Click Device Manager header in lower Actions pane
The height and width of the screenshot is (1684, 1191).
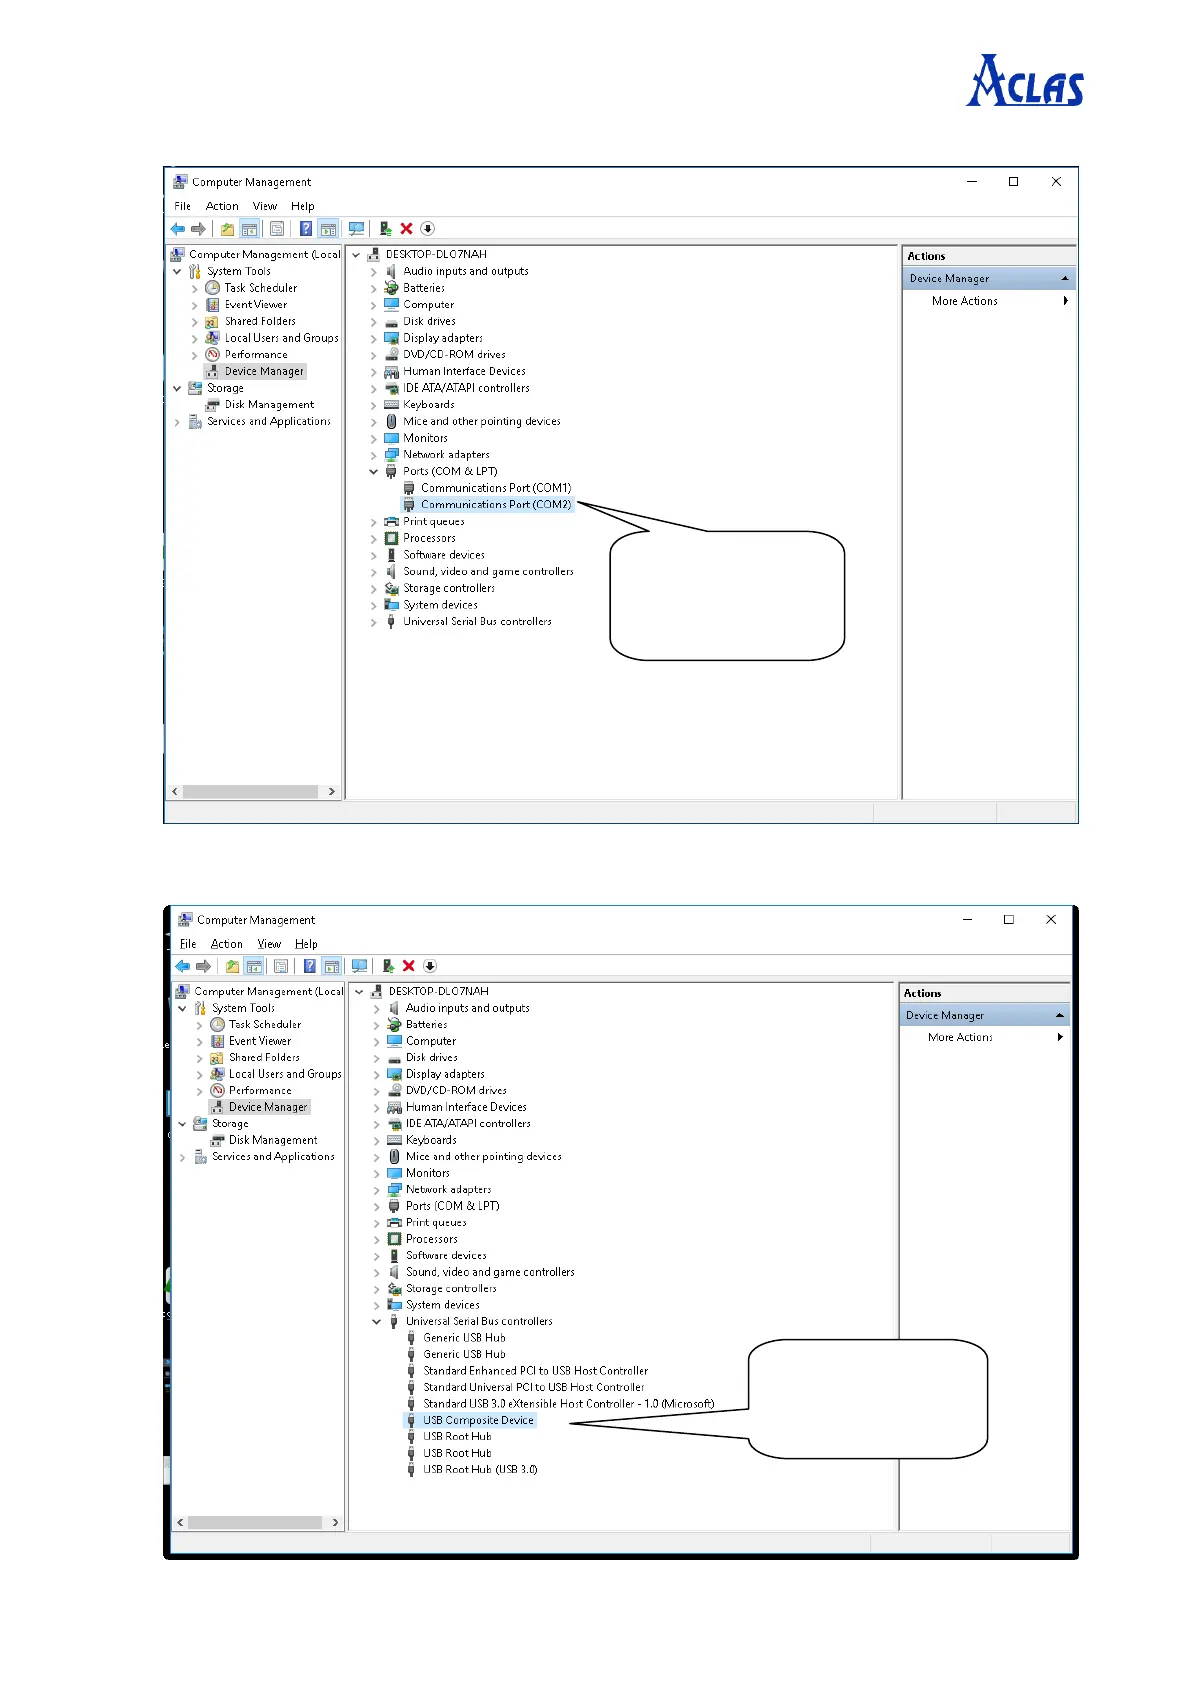coord(945,1016)
